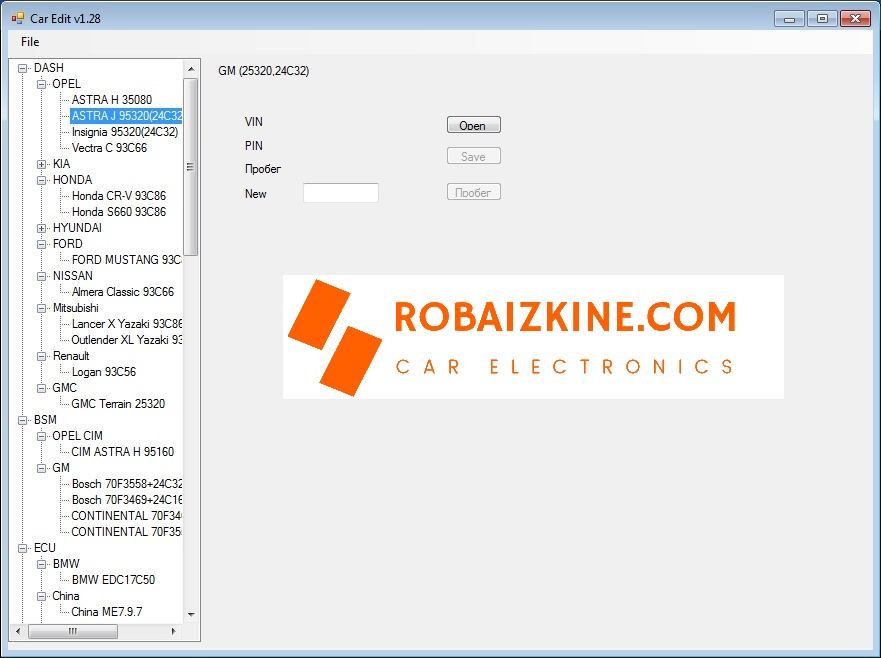Click the Car Edit app icon in title bar
The height and width of the screenshot is (658, 881).
coord(17,18)
